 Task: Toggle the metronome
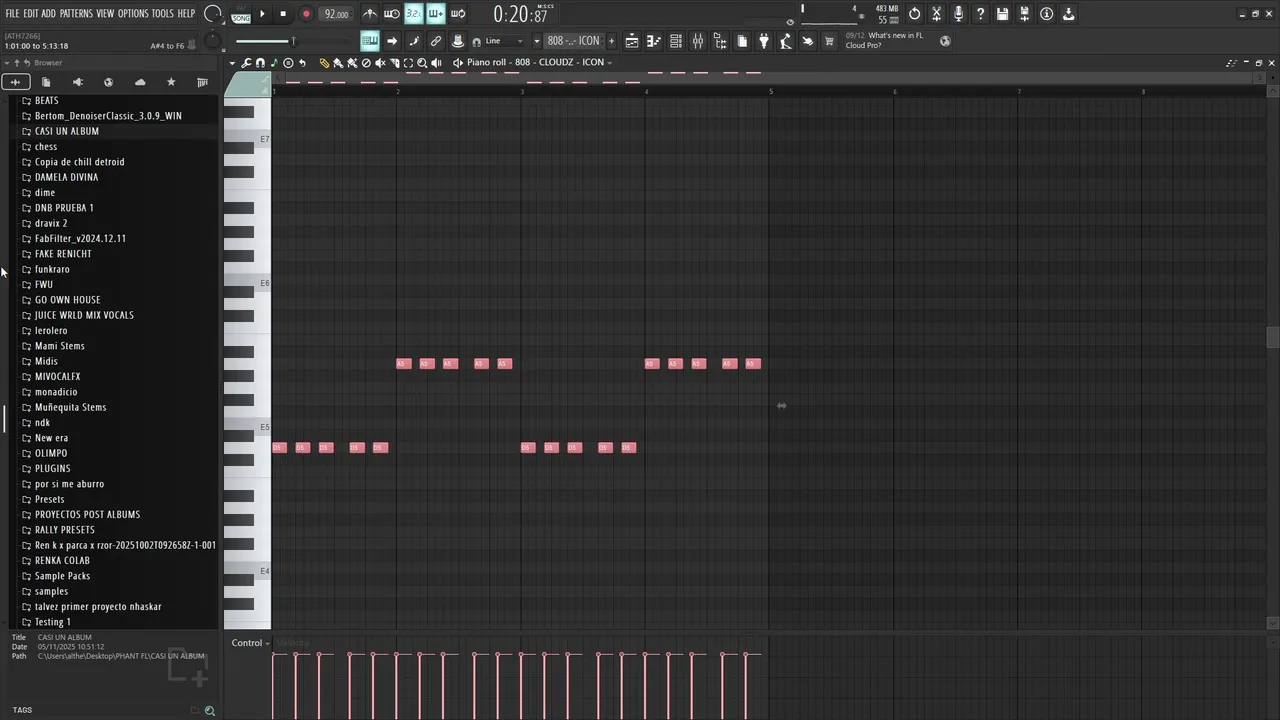pos(370,14)
